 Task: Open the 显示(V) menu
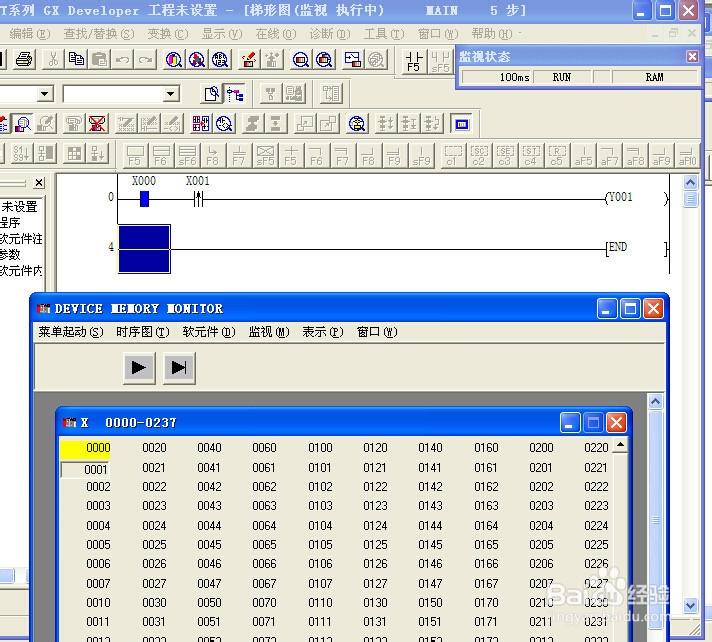coord(222,34)
